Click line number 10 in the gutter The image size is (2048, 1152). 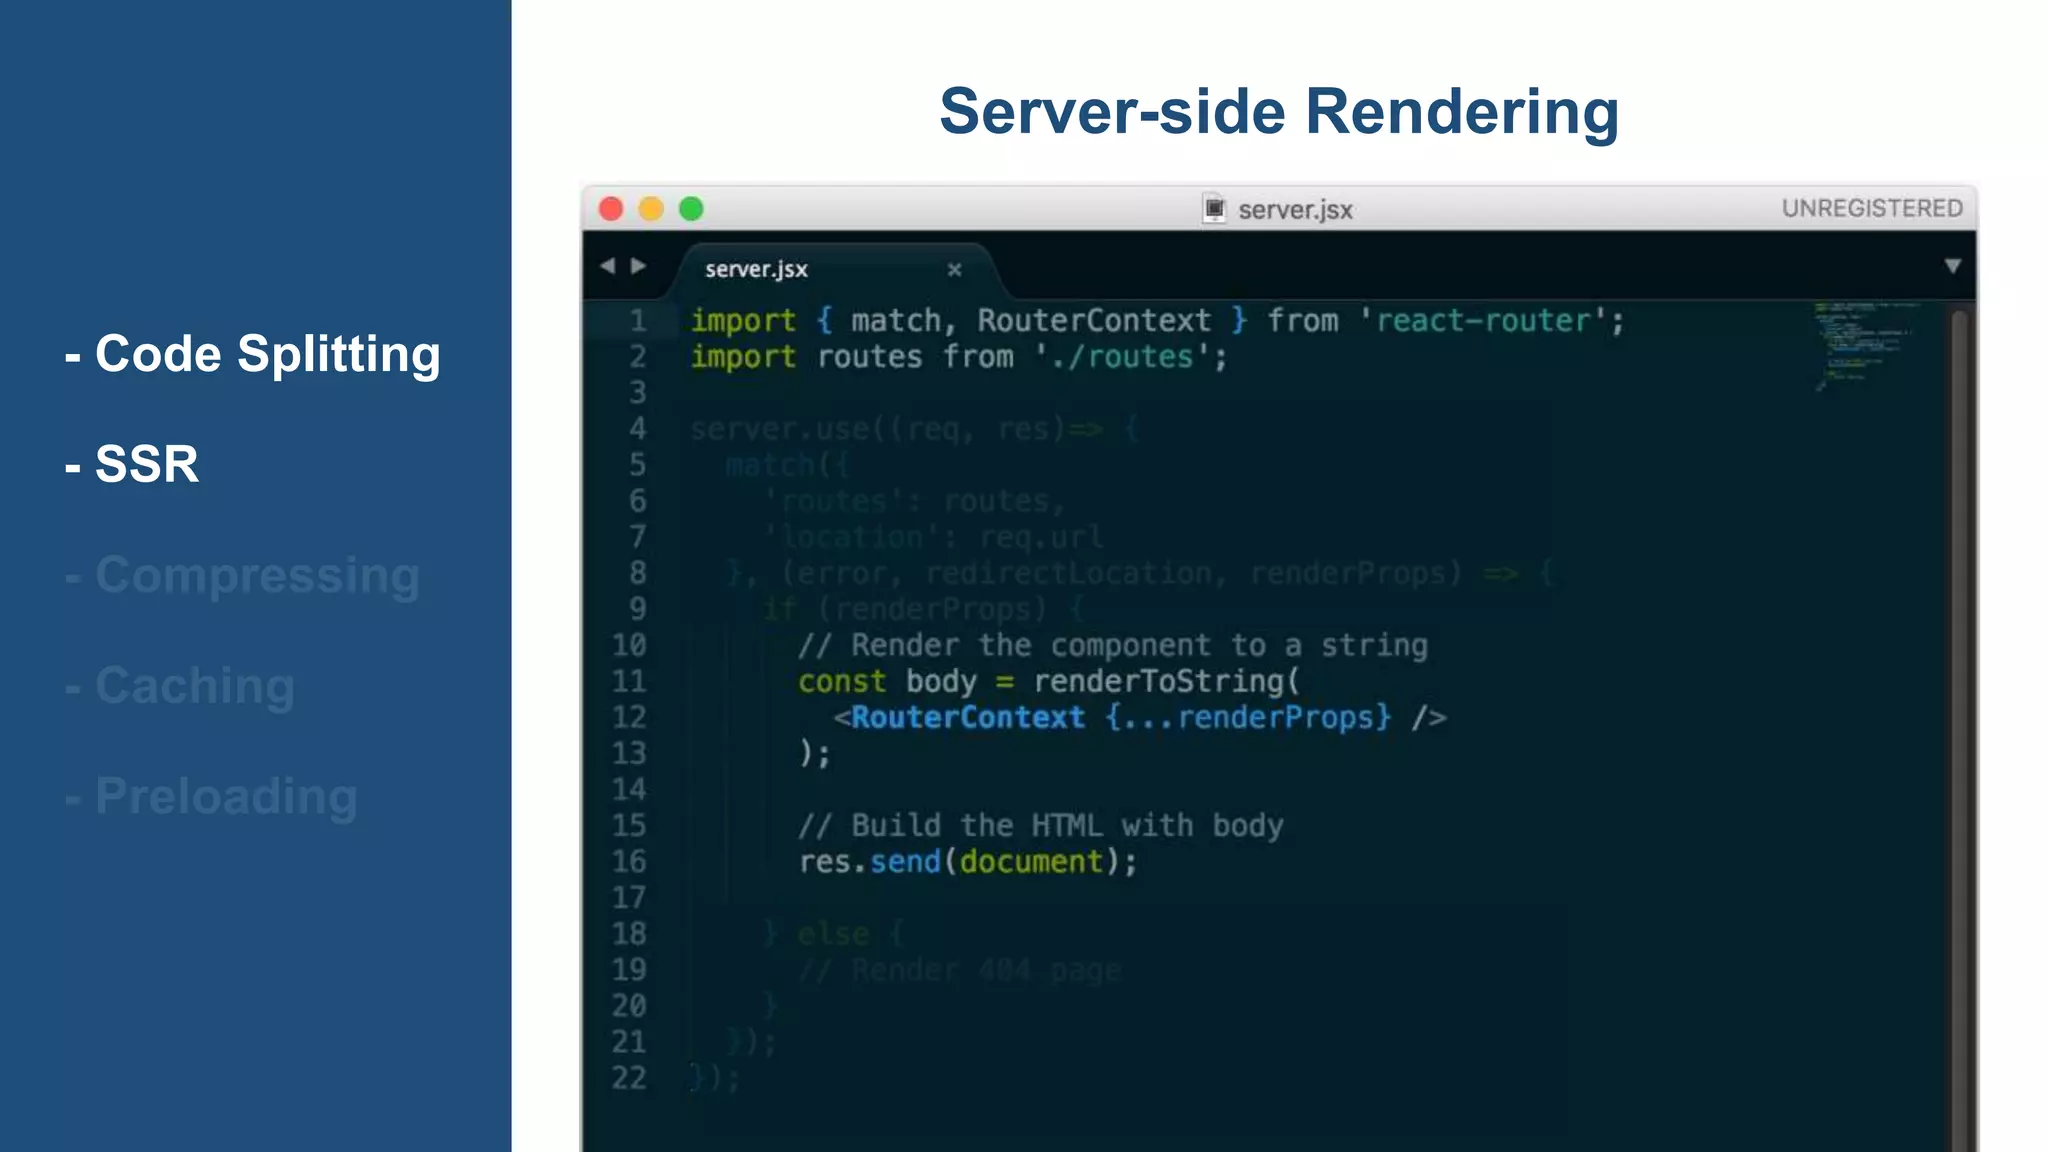629,645
